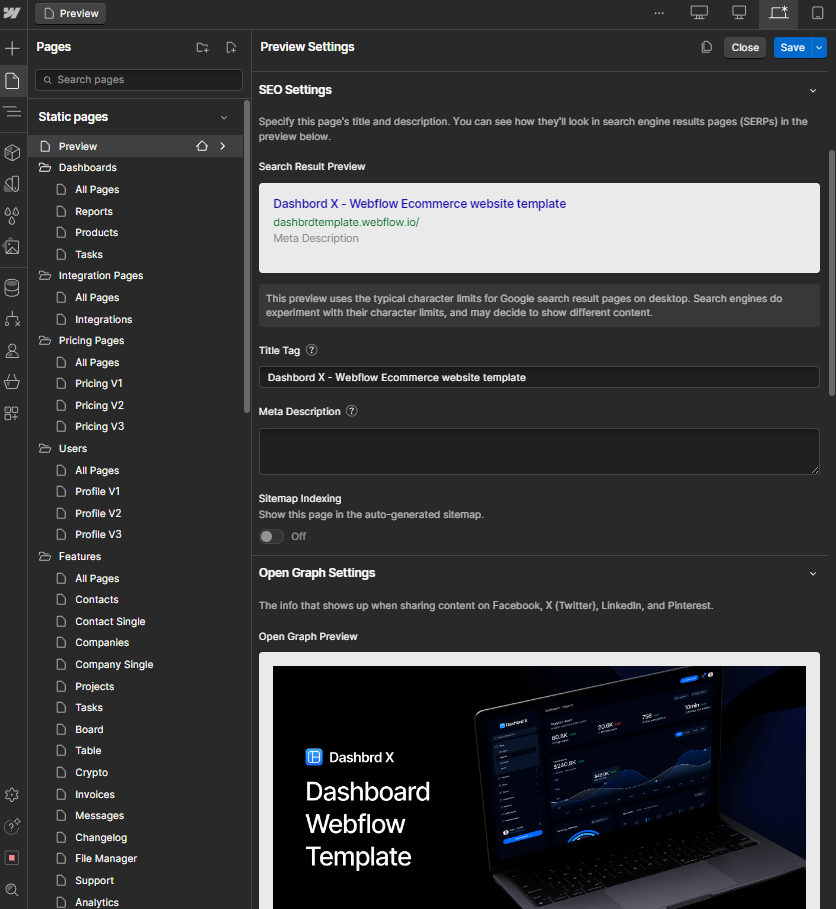
Task: Switch to the large desktop breakpoint
Action: click(698, 14)
